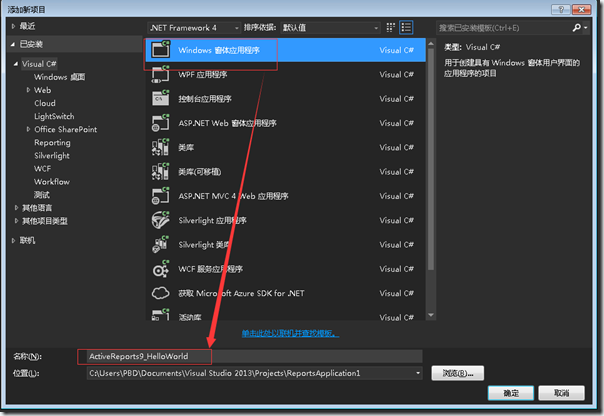Select the WCF service application gear icon
604x416 pixels.
160,269
